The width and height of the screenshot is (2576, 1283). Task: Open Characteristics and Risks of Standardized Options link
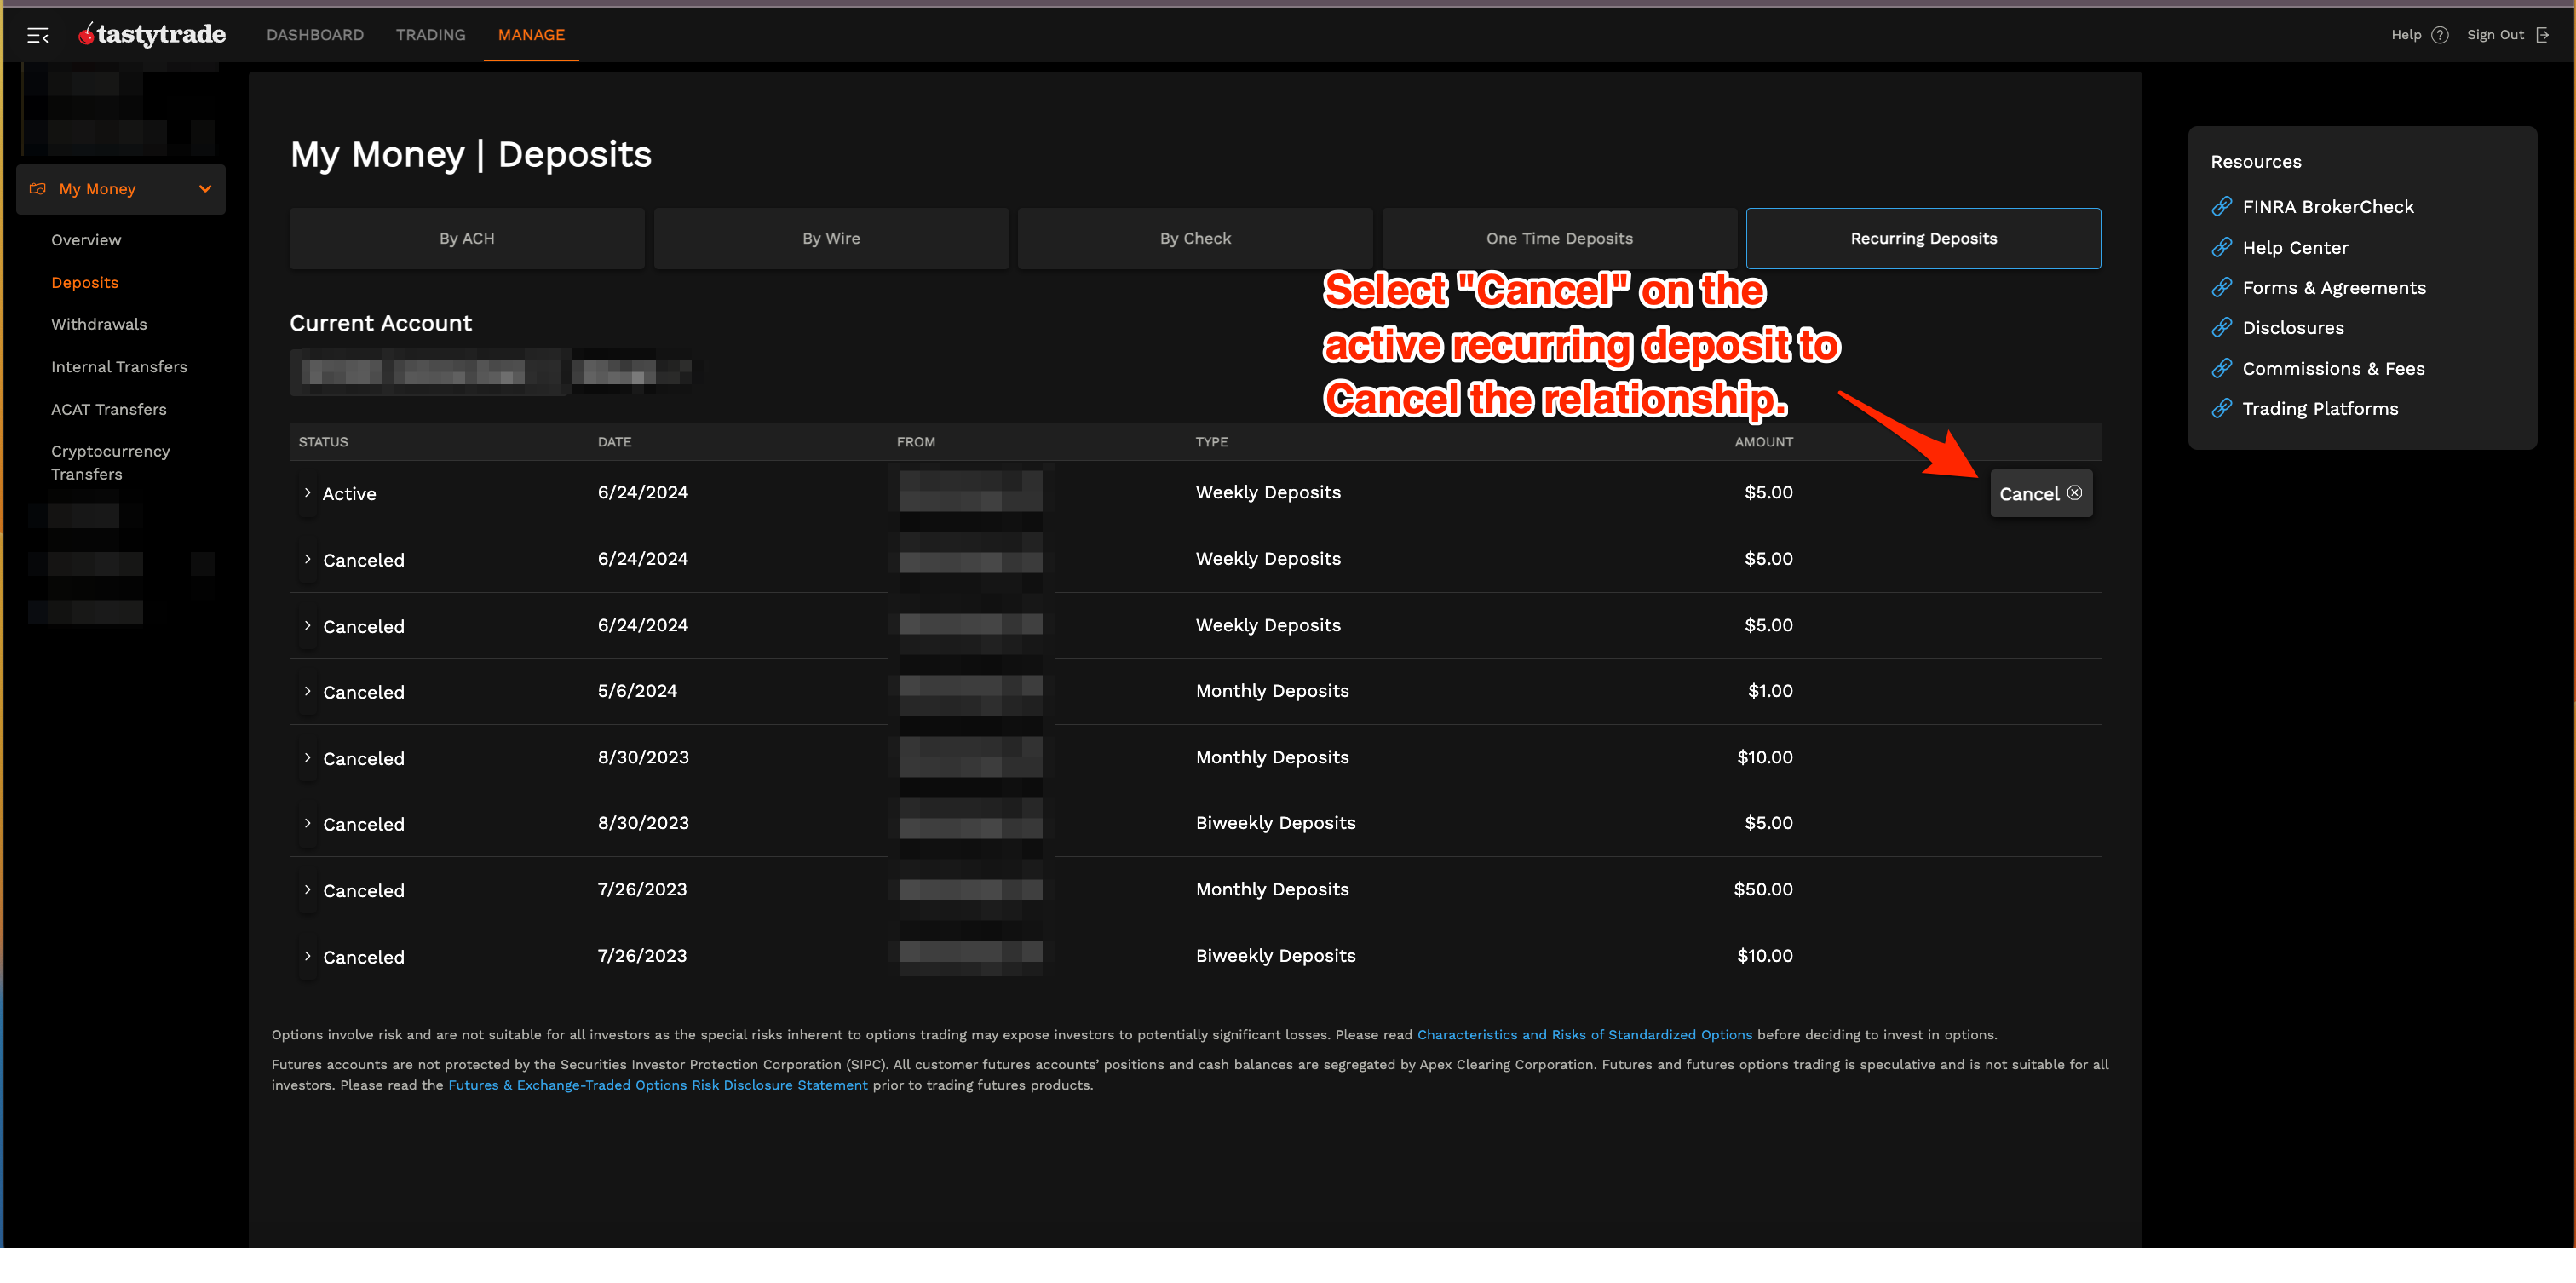tap(1584, 1035)
